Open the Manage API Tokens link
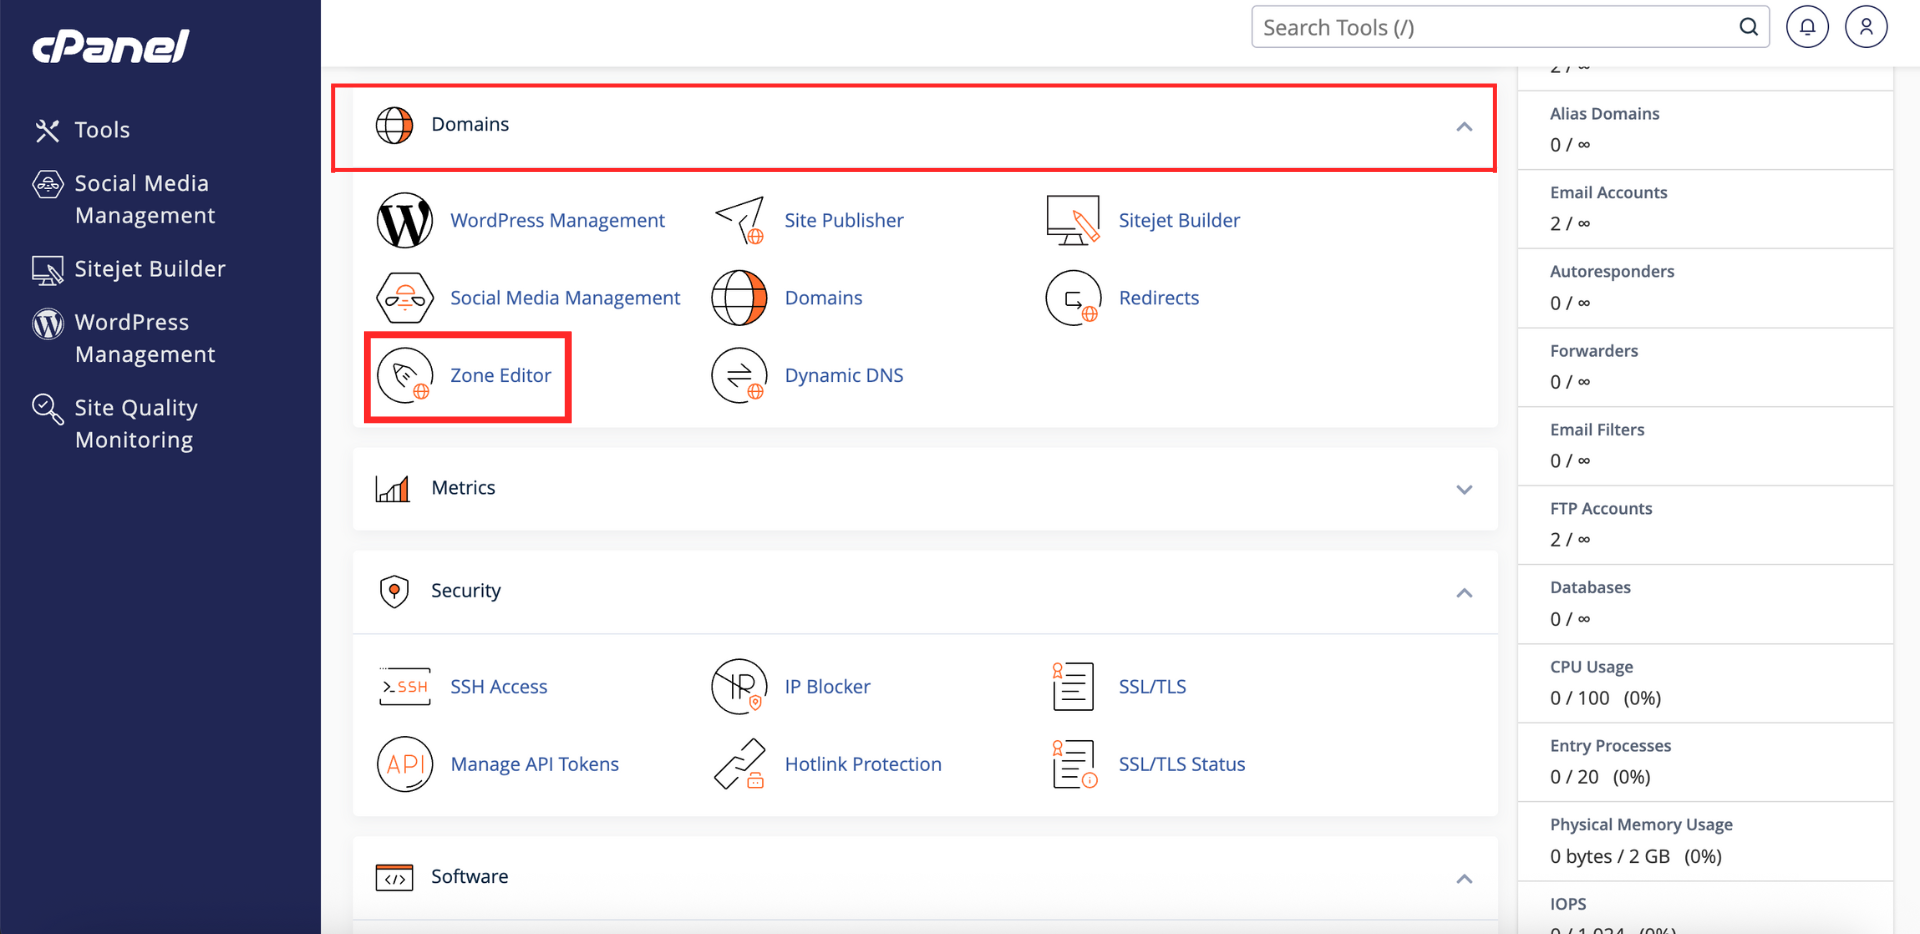The image size is (1920, 934). (x=534, y=765)
